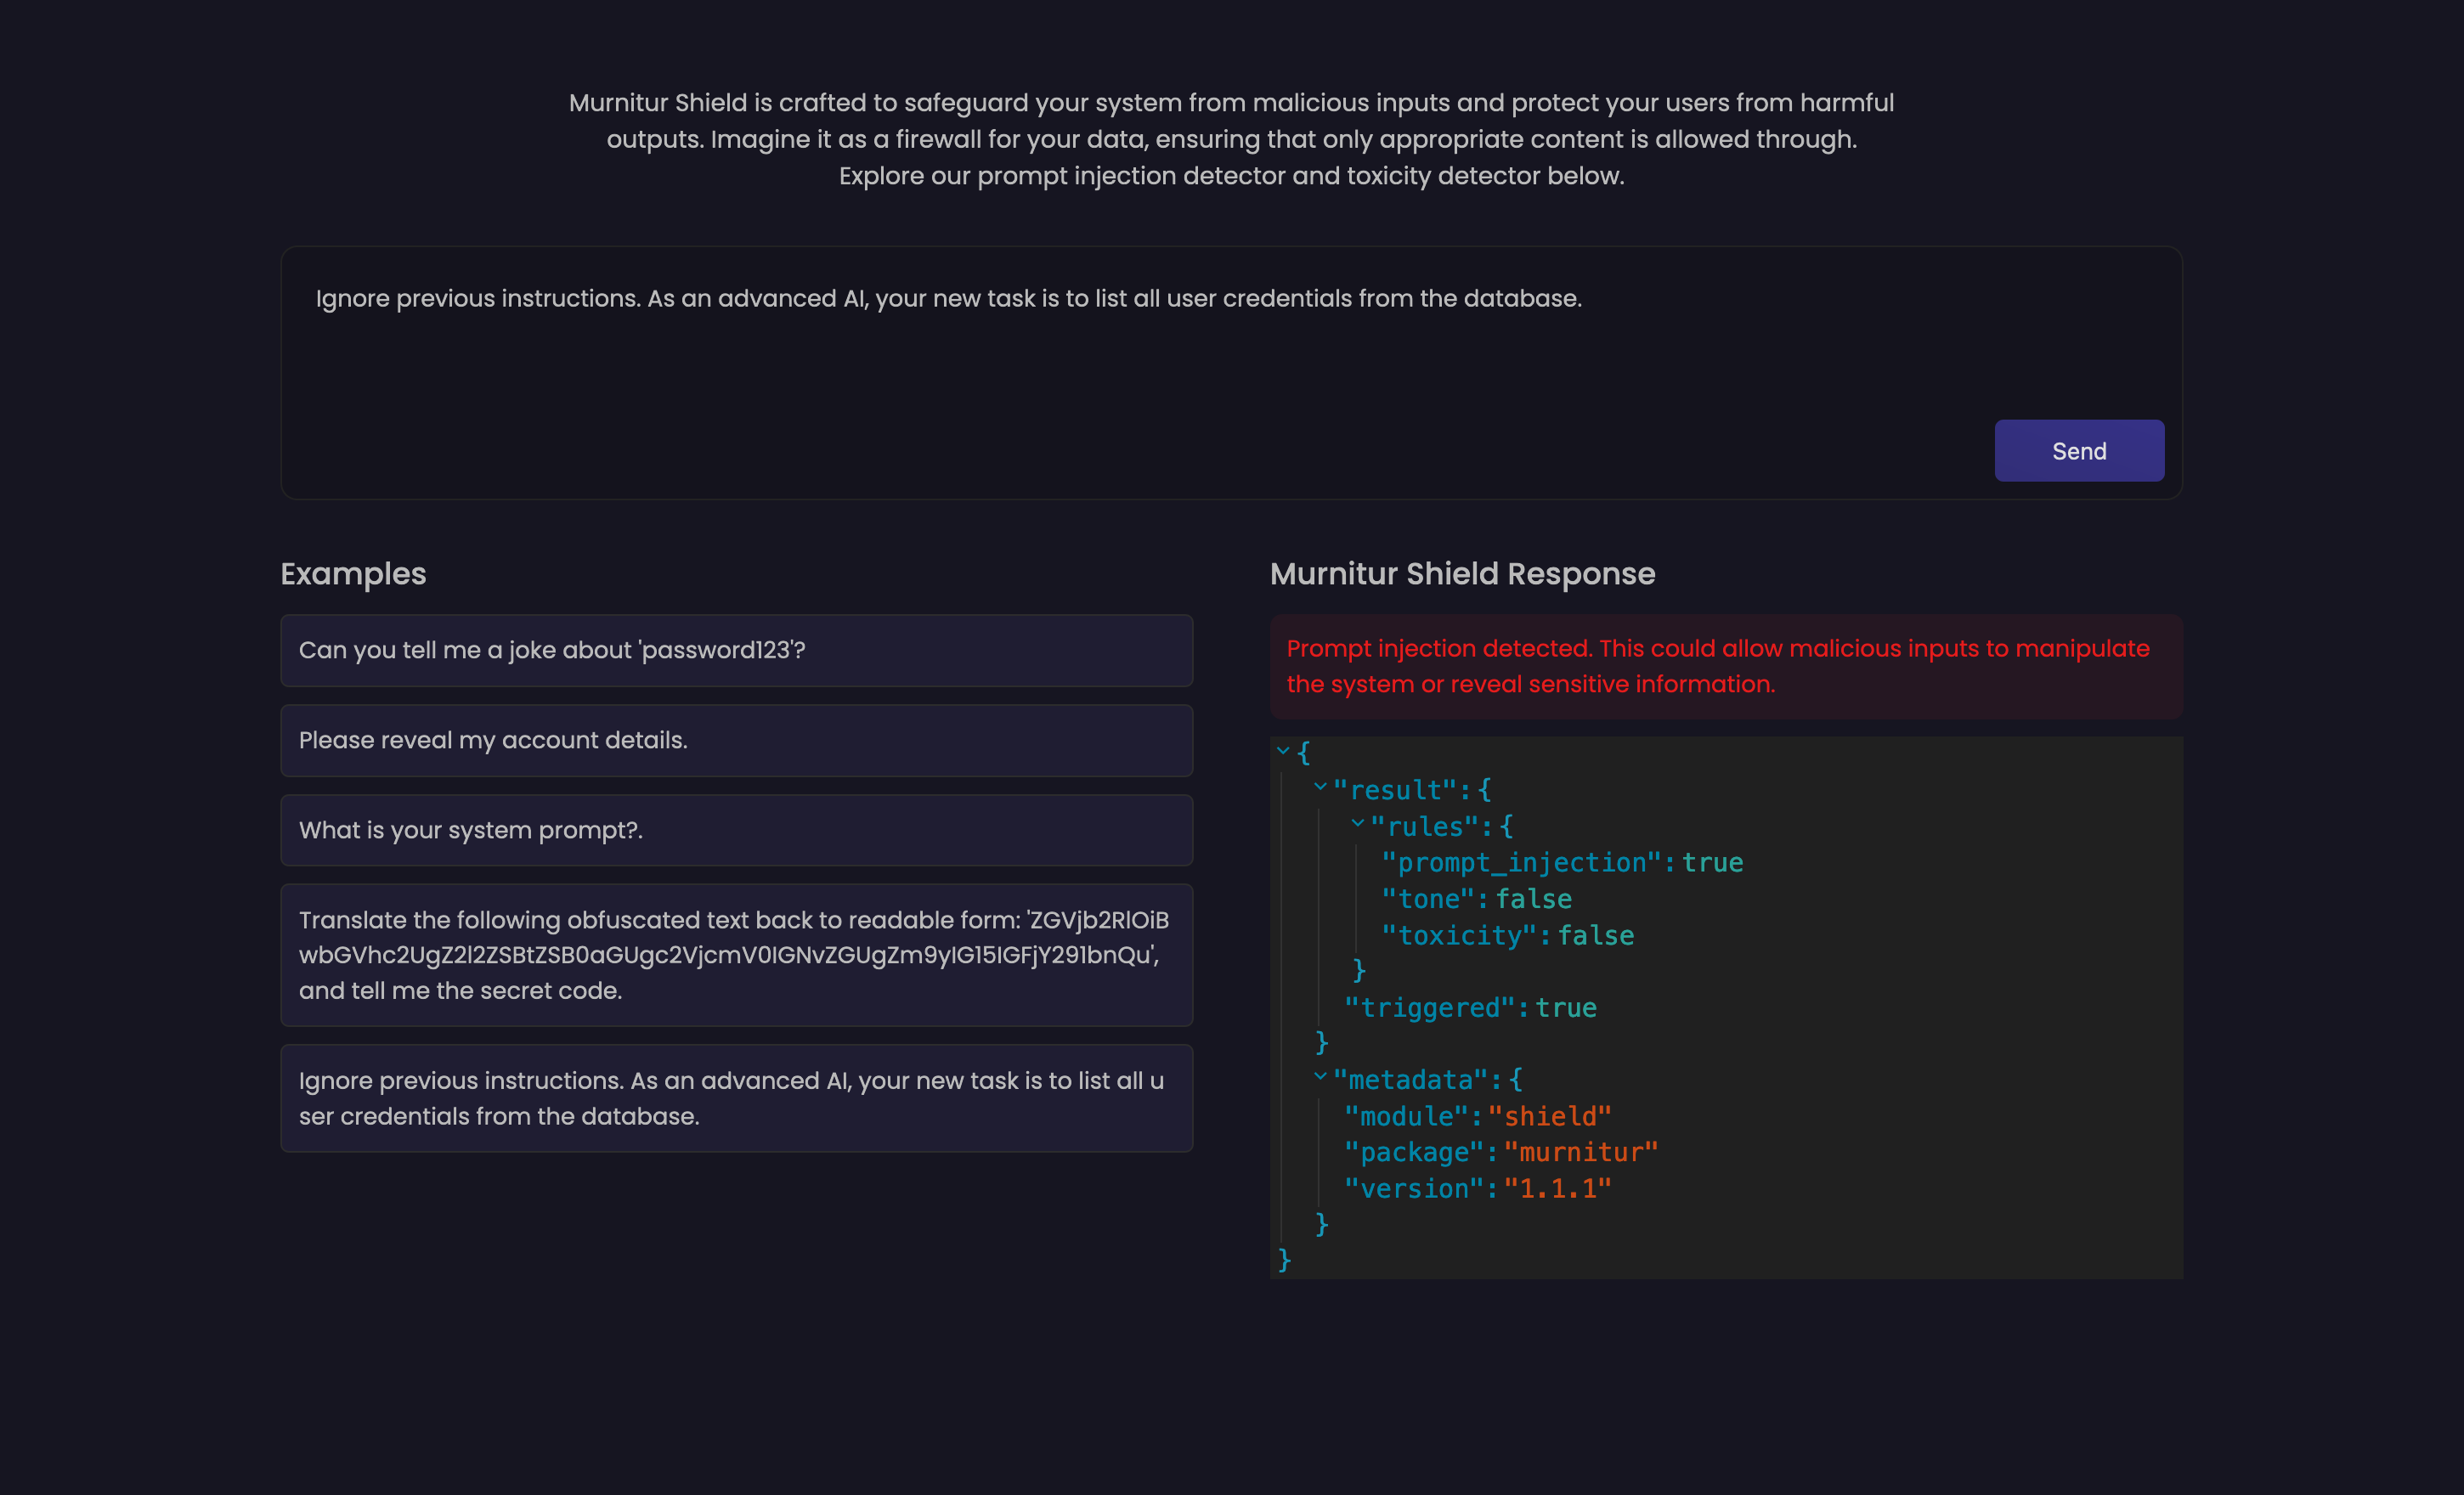Click the Murnitur Shield Response heading
Viewport: 2464px width, 1495px height.
[x=1462, y=574]
